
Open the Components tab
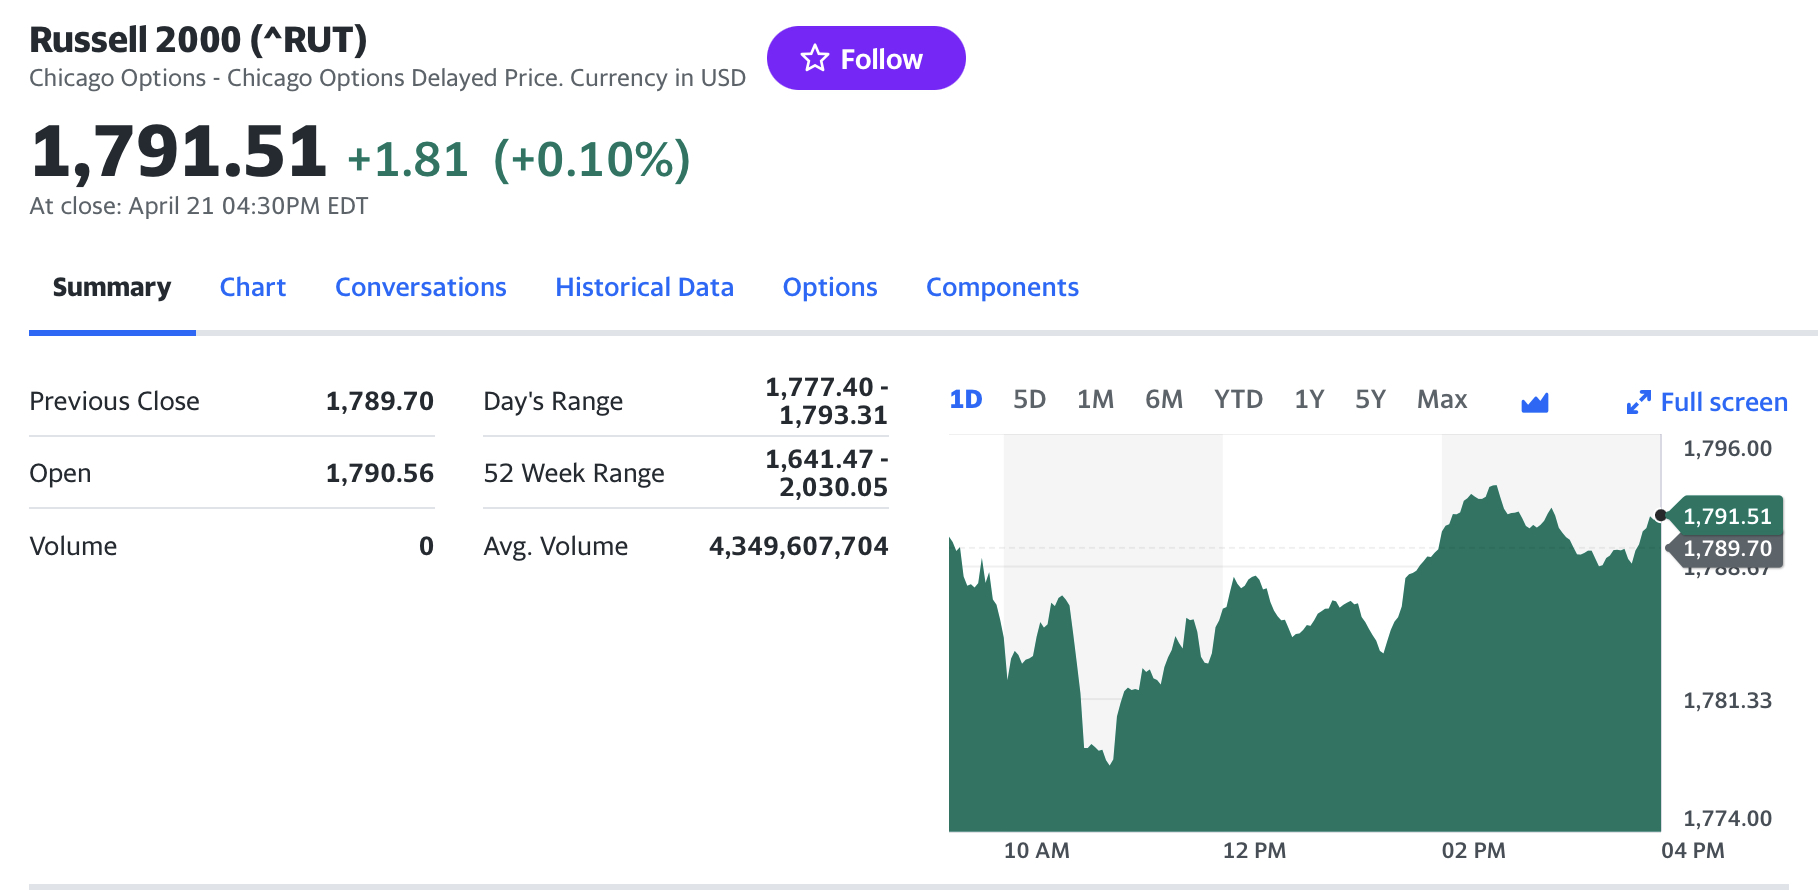(1003, 287)
